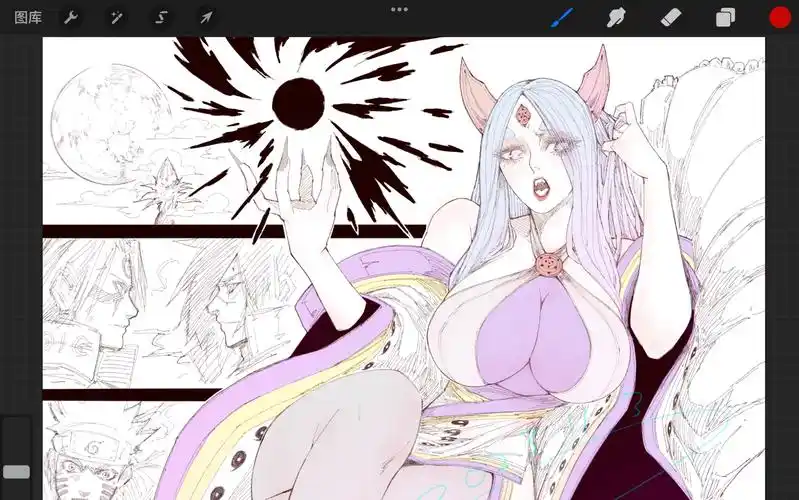Activate the Selection tool
799x500 pixels.
point(161,18)
